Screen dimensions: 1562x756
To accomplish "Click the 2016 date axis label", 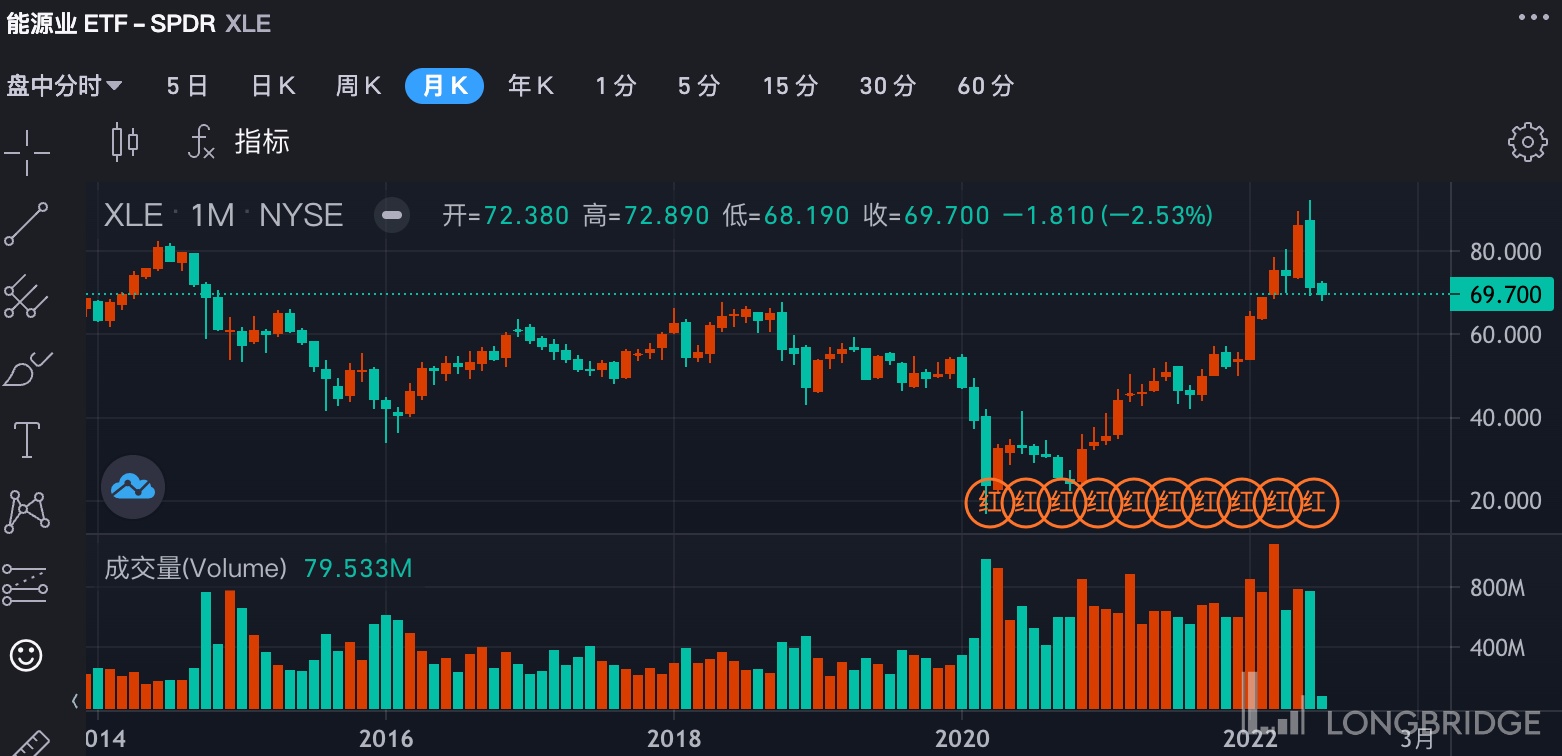I will pos(385,739).
